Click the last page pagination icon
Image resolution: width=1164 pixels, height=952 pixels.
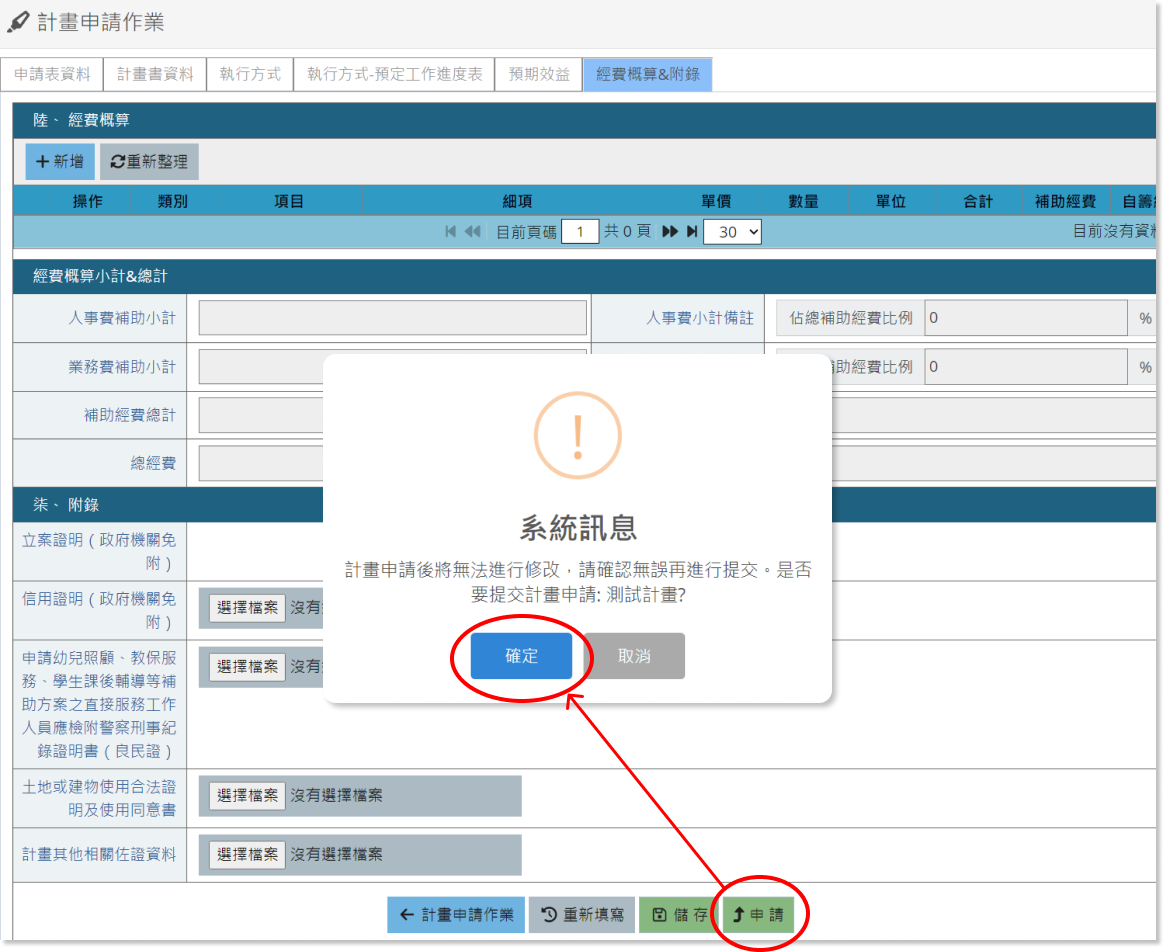point(691,231)
